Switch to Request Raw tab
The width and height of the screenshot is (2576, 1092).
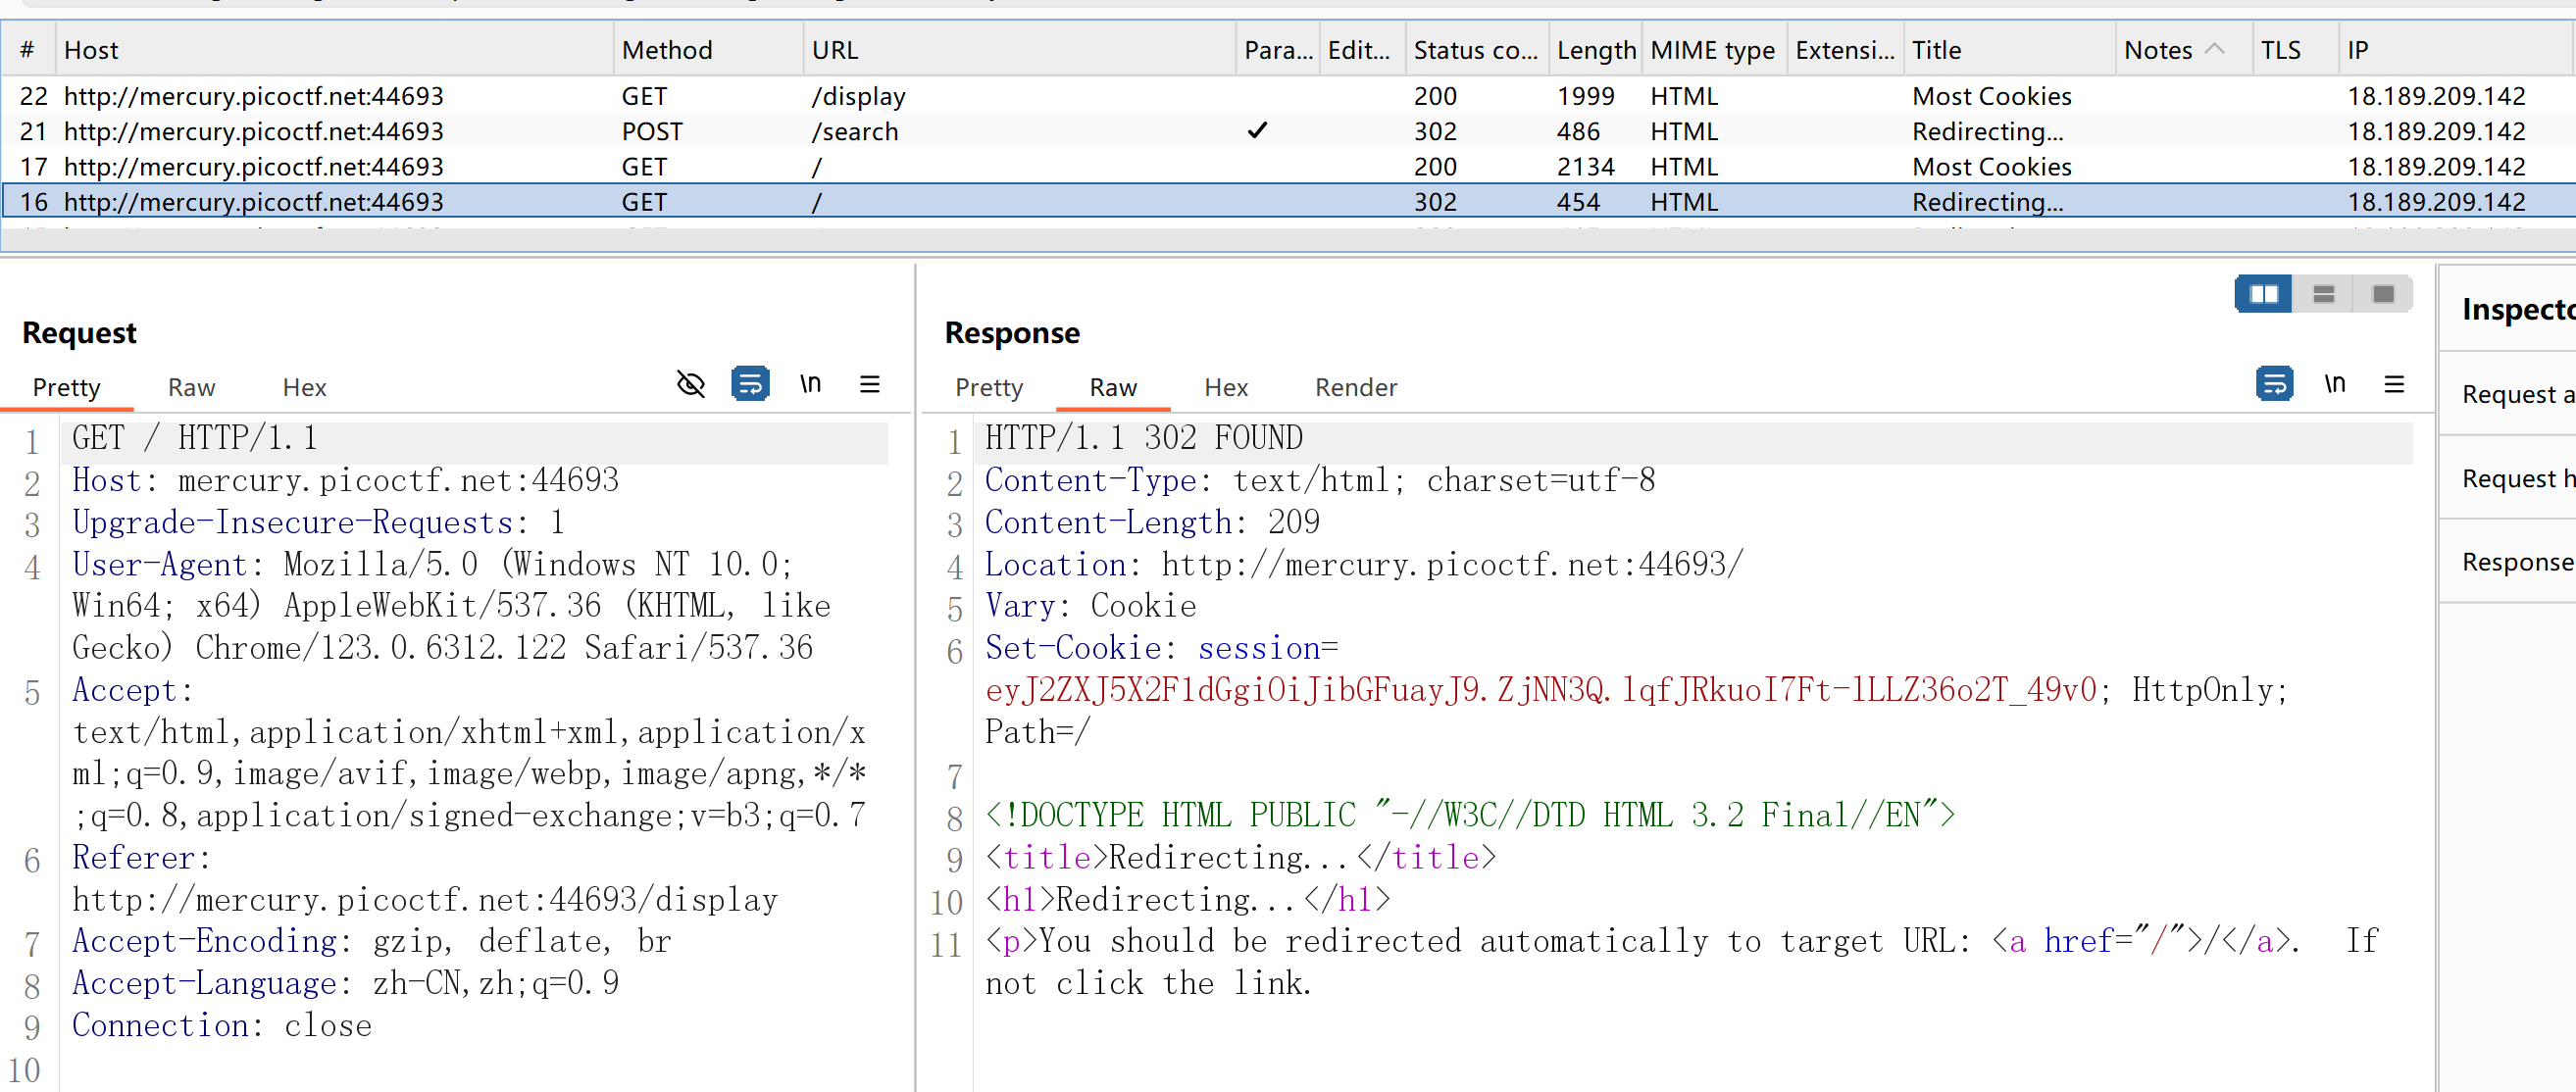pos(191,387)
